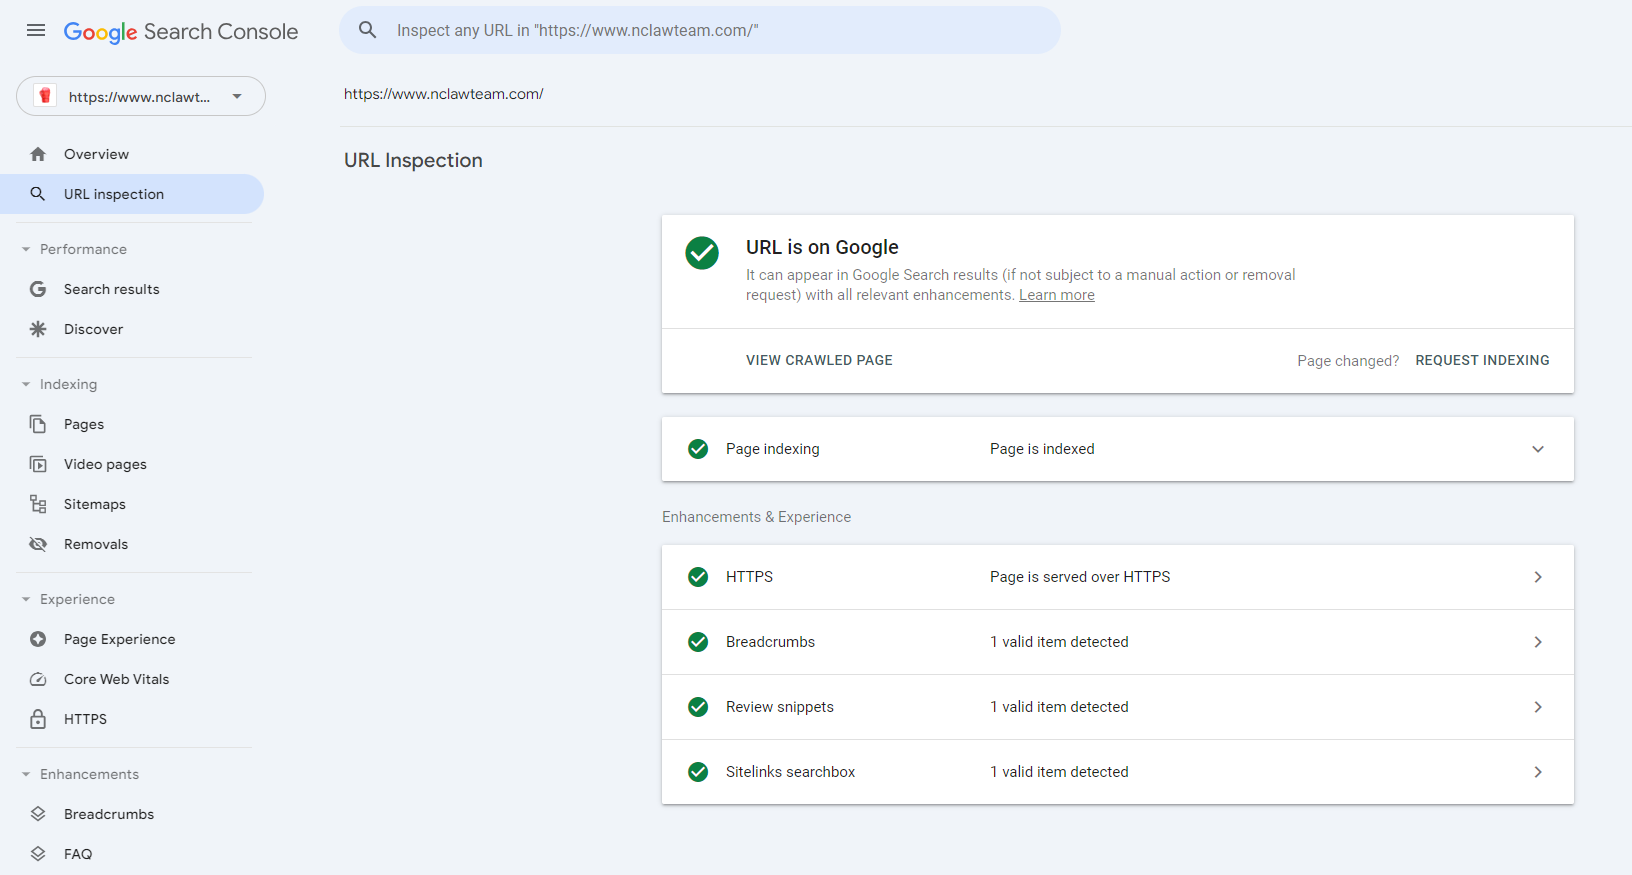Click the Sitemaps tree icon
This screenshot has width=1632, height=875.
[x=38, y=504]
